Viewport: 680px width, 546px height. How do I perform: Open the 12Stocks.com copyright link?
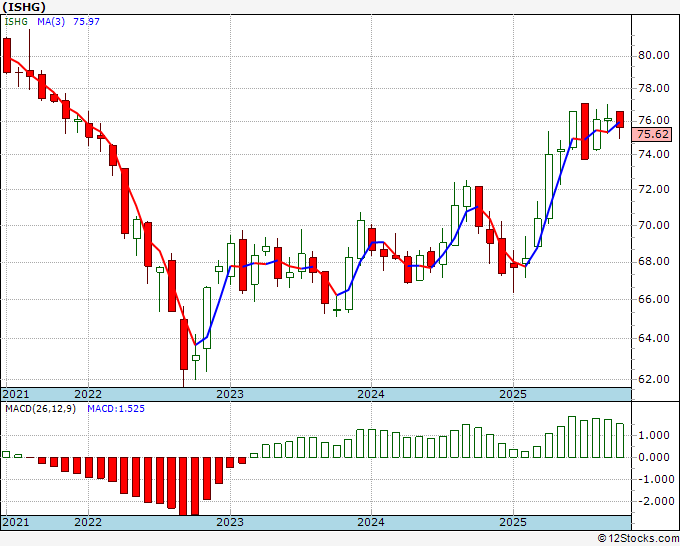click(x=638, y=539)
